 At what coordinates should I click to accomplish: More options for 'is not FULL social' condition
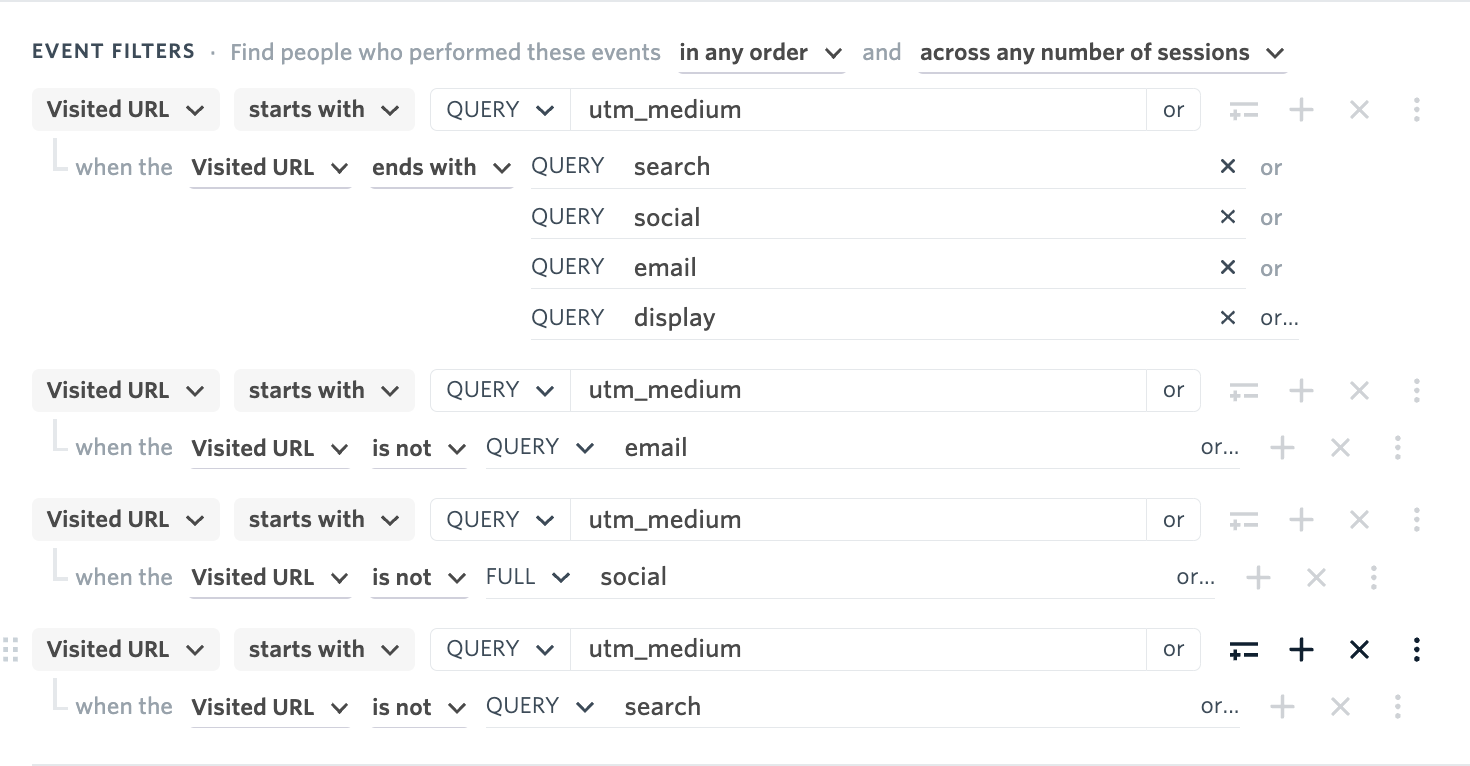[1373, 577]
